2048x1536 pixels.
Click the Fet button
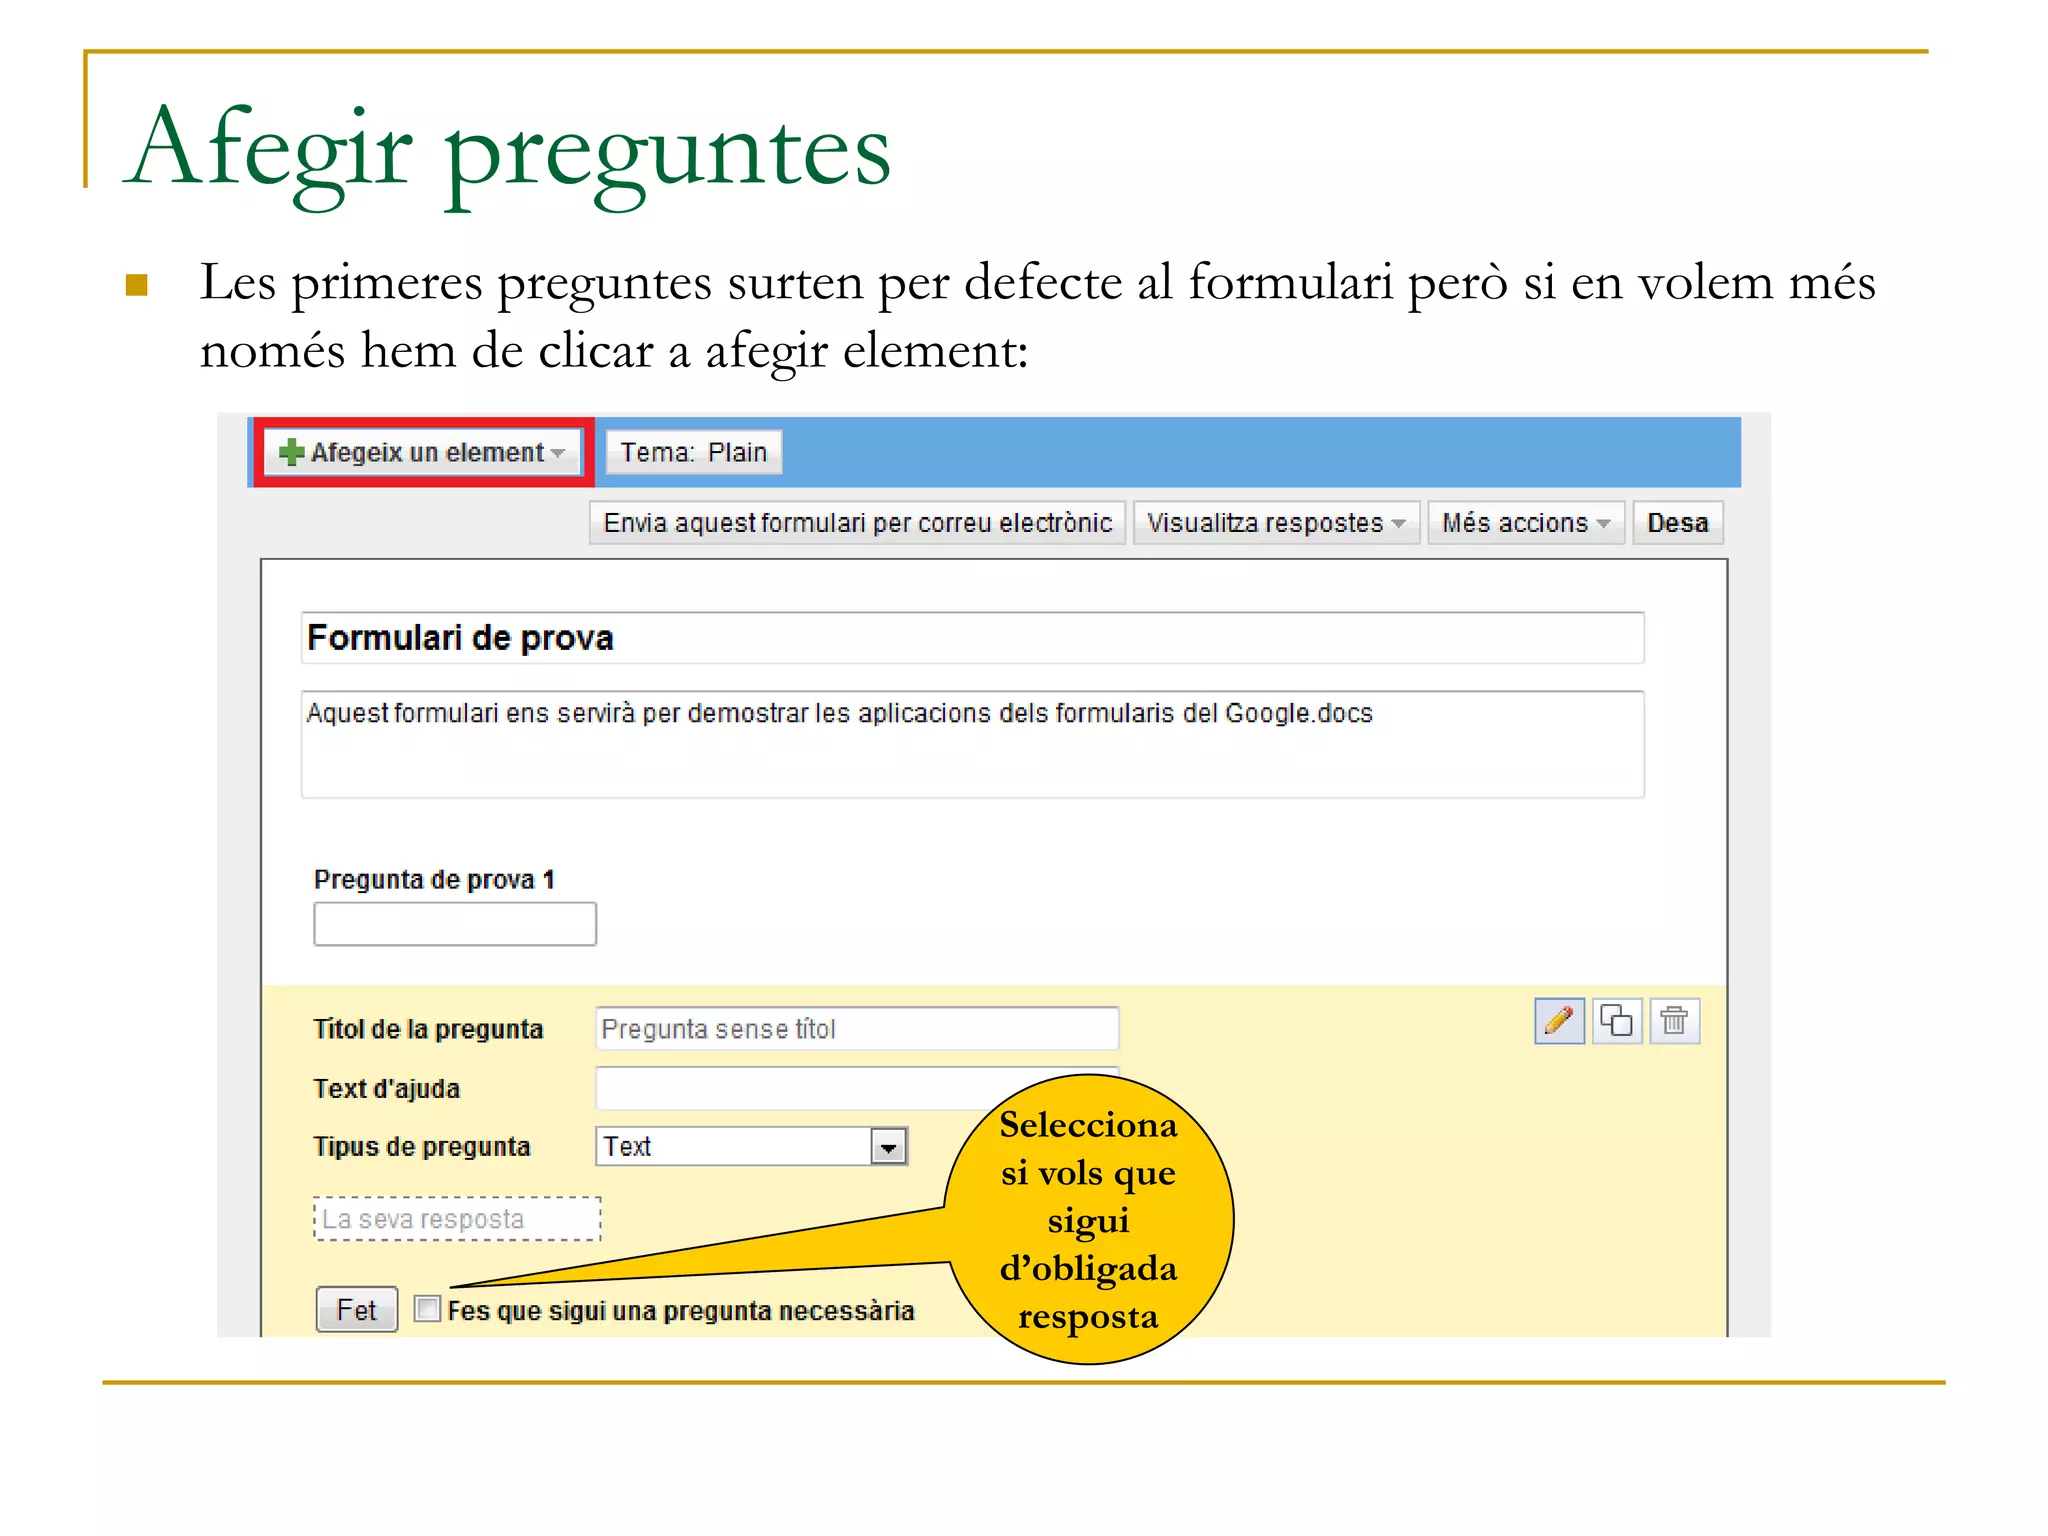point(357,1310)
